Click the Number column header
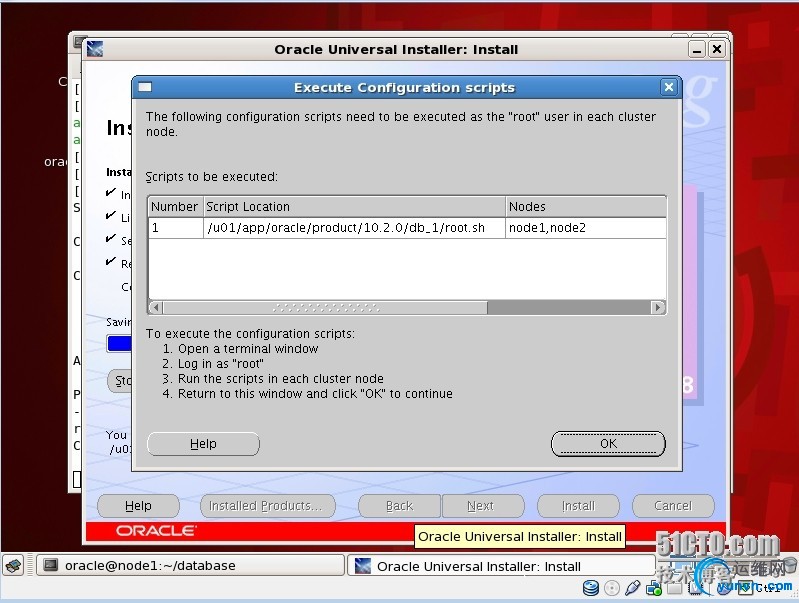 coord(176,206)
